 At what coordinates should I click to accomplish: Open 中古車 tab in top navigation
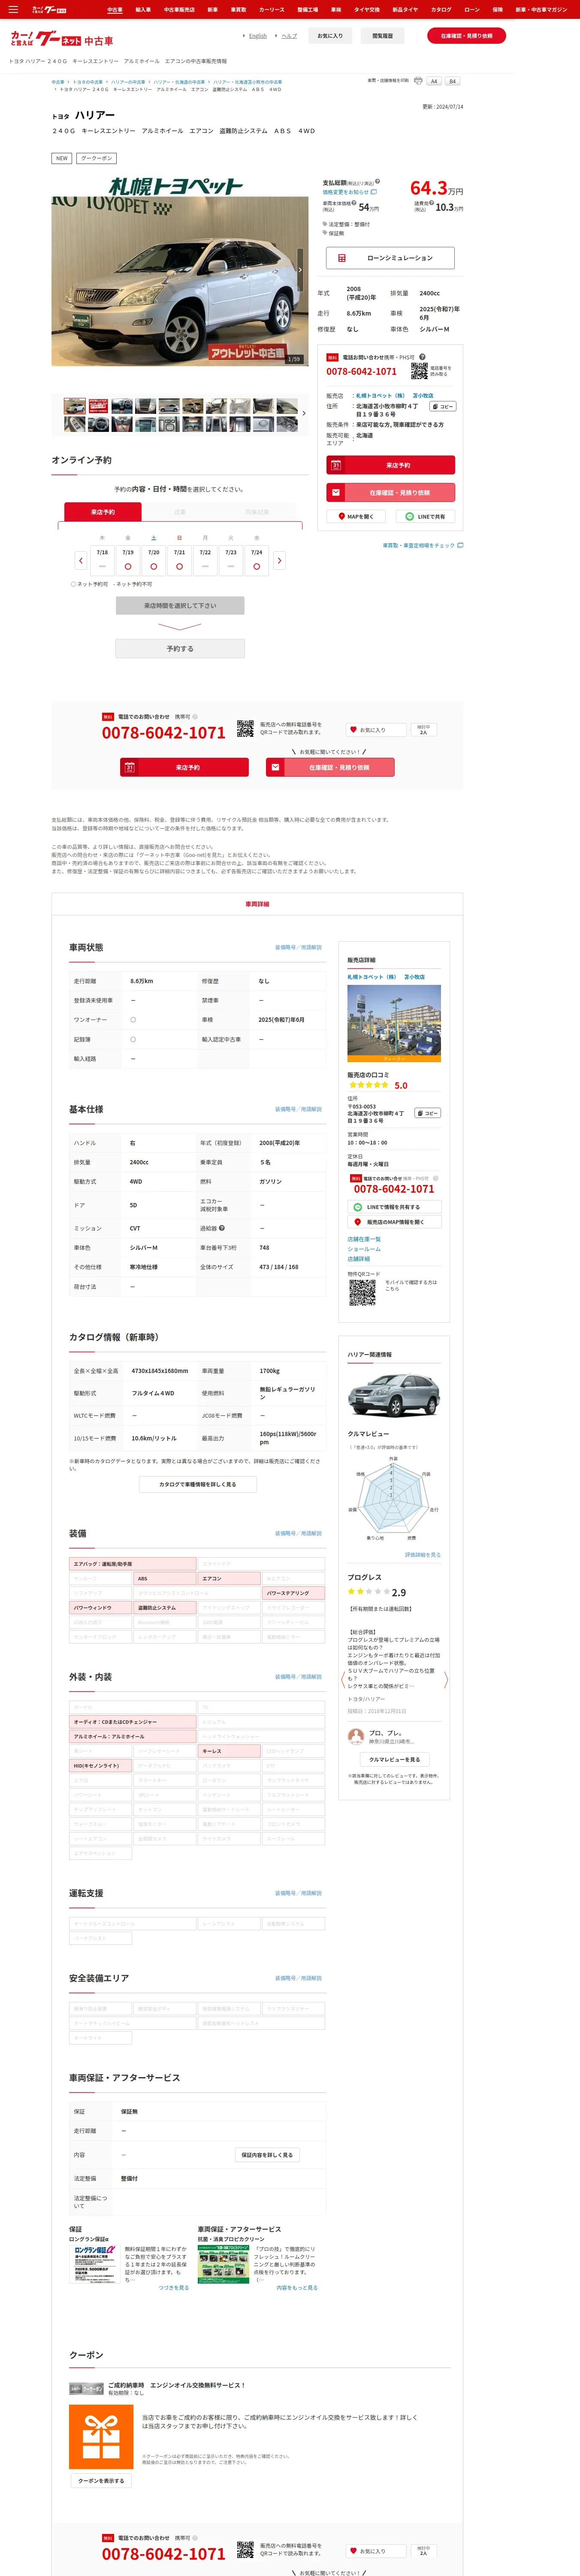click(115, 9)
